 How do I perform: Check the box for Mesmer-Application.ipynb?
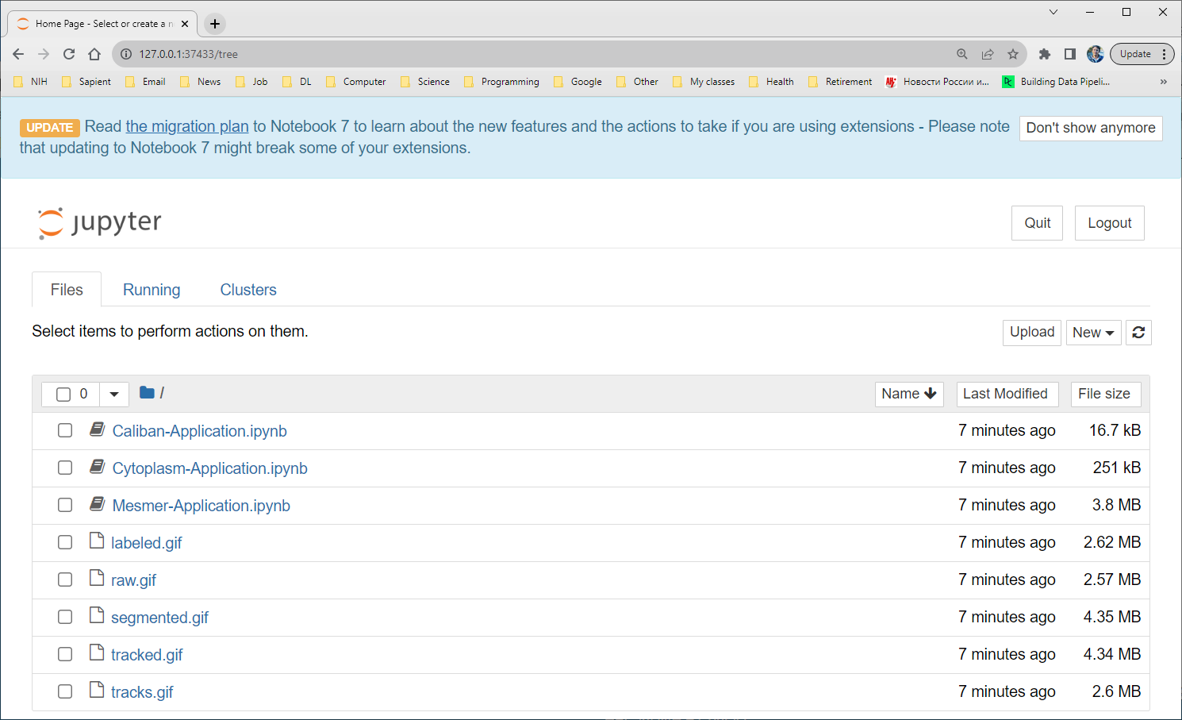(65, 505)
